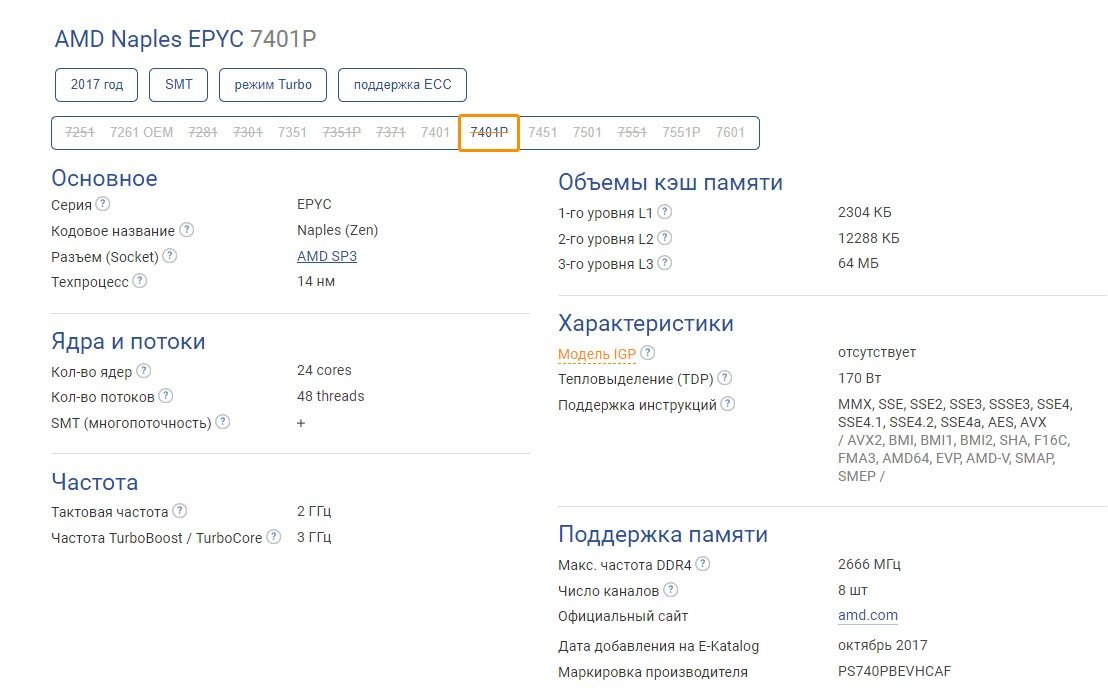Click the 2017 год tag button

point(96,85)
